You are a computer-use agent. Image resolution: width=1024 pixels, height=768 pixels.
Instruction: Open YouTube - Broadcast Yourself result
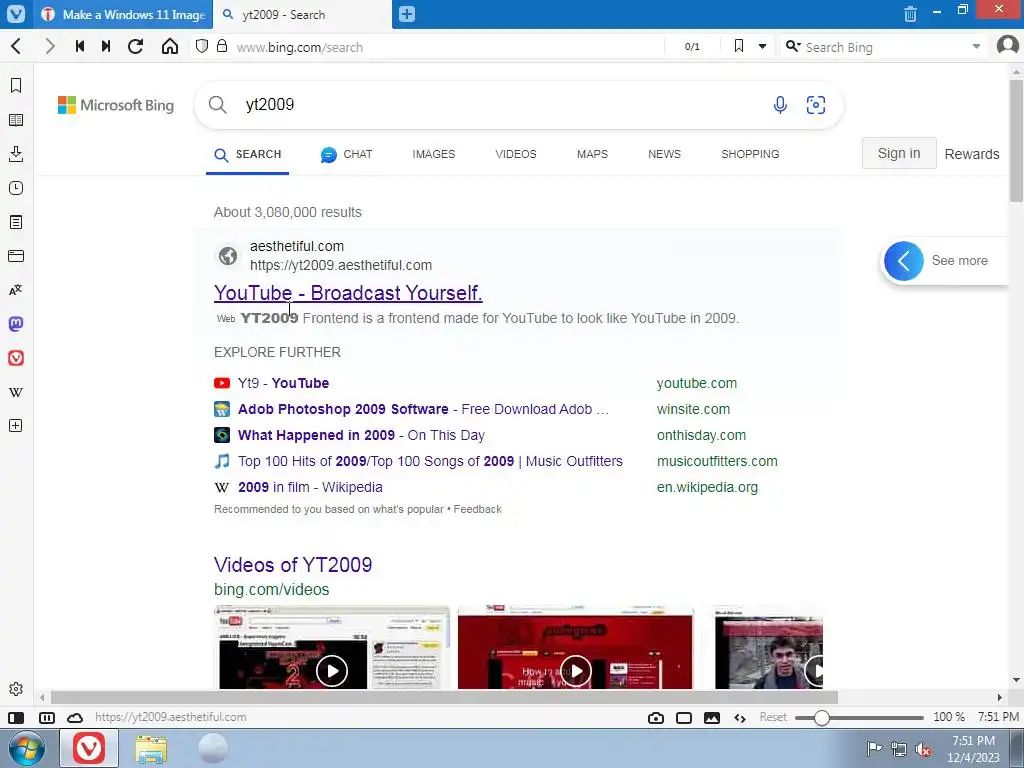[x=348, y=293]
